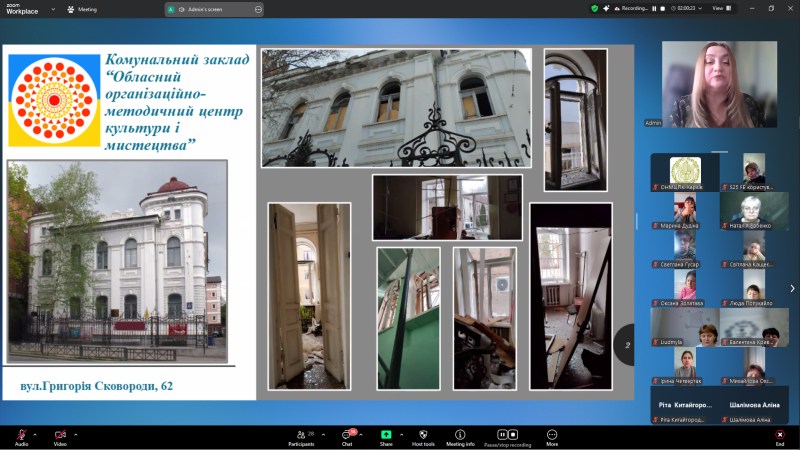Click Zoom Workplace logo
800x450 pixels.
22,9
